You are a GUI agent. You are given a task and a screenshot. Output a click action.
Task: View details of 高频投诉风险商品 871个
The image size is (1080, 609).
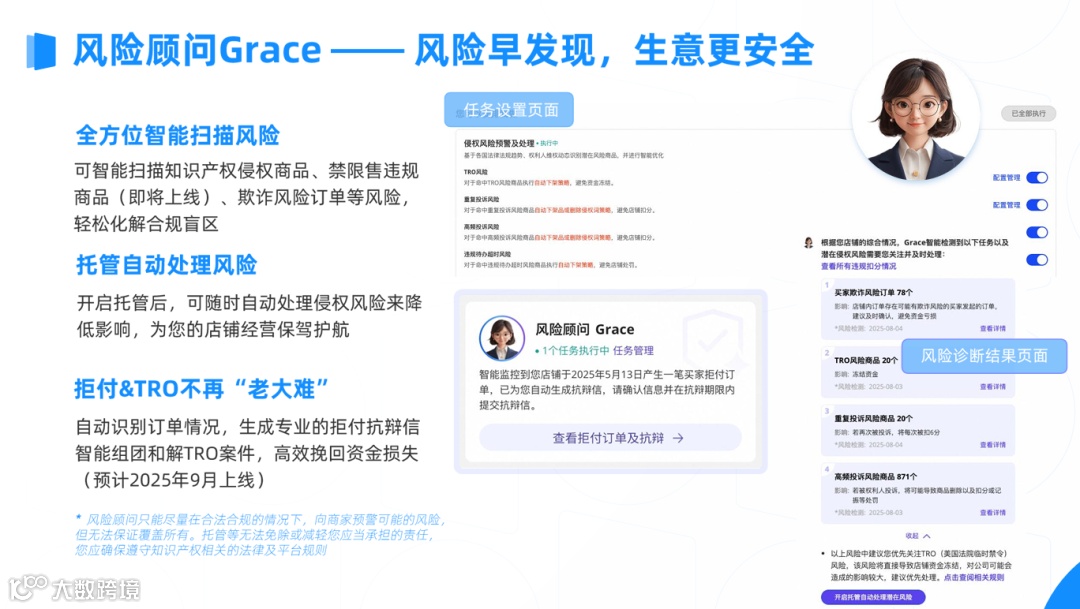993,513
